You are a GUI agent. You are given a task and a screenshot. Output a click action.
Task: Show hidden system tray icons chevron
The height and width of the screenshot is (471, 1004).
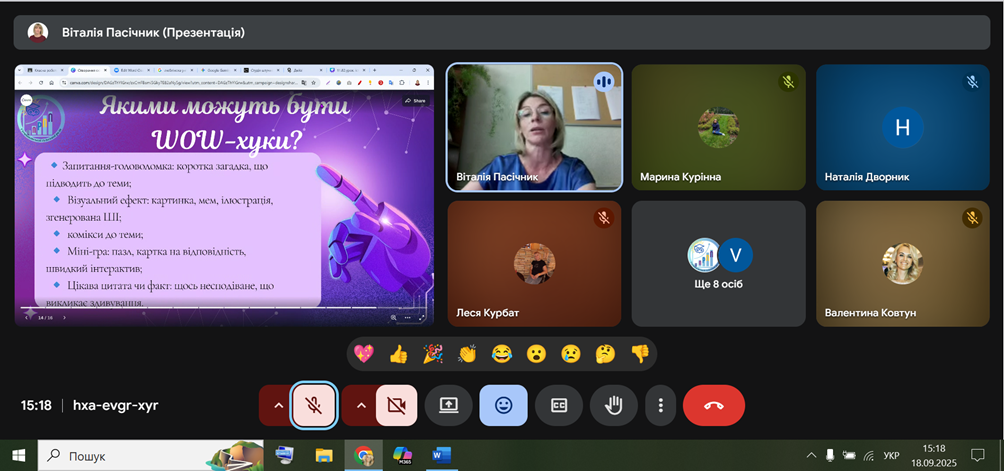[x=811, y=456]
